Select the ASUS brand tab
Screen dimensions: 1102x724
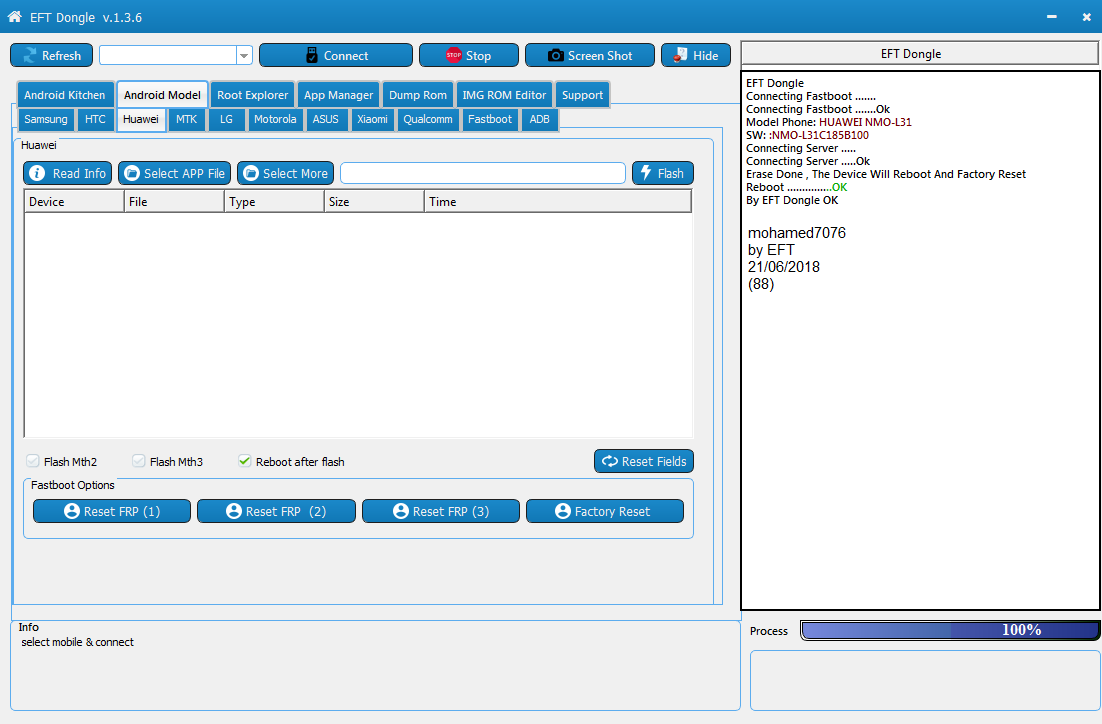(x=325, y=119)
